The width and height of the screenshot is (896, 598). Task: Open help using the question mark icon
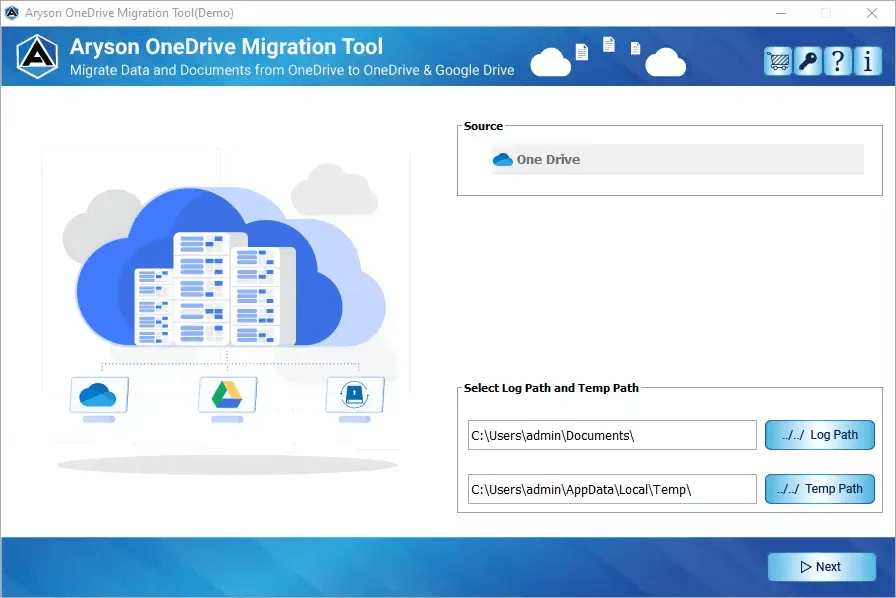coord(838,61)
